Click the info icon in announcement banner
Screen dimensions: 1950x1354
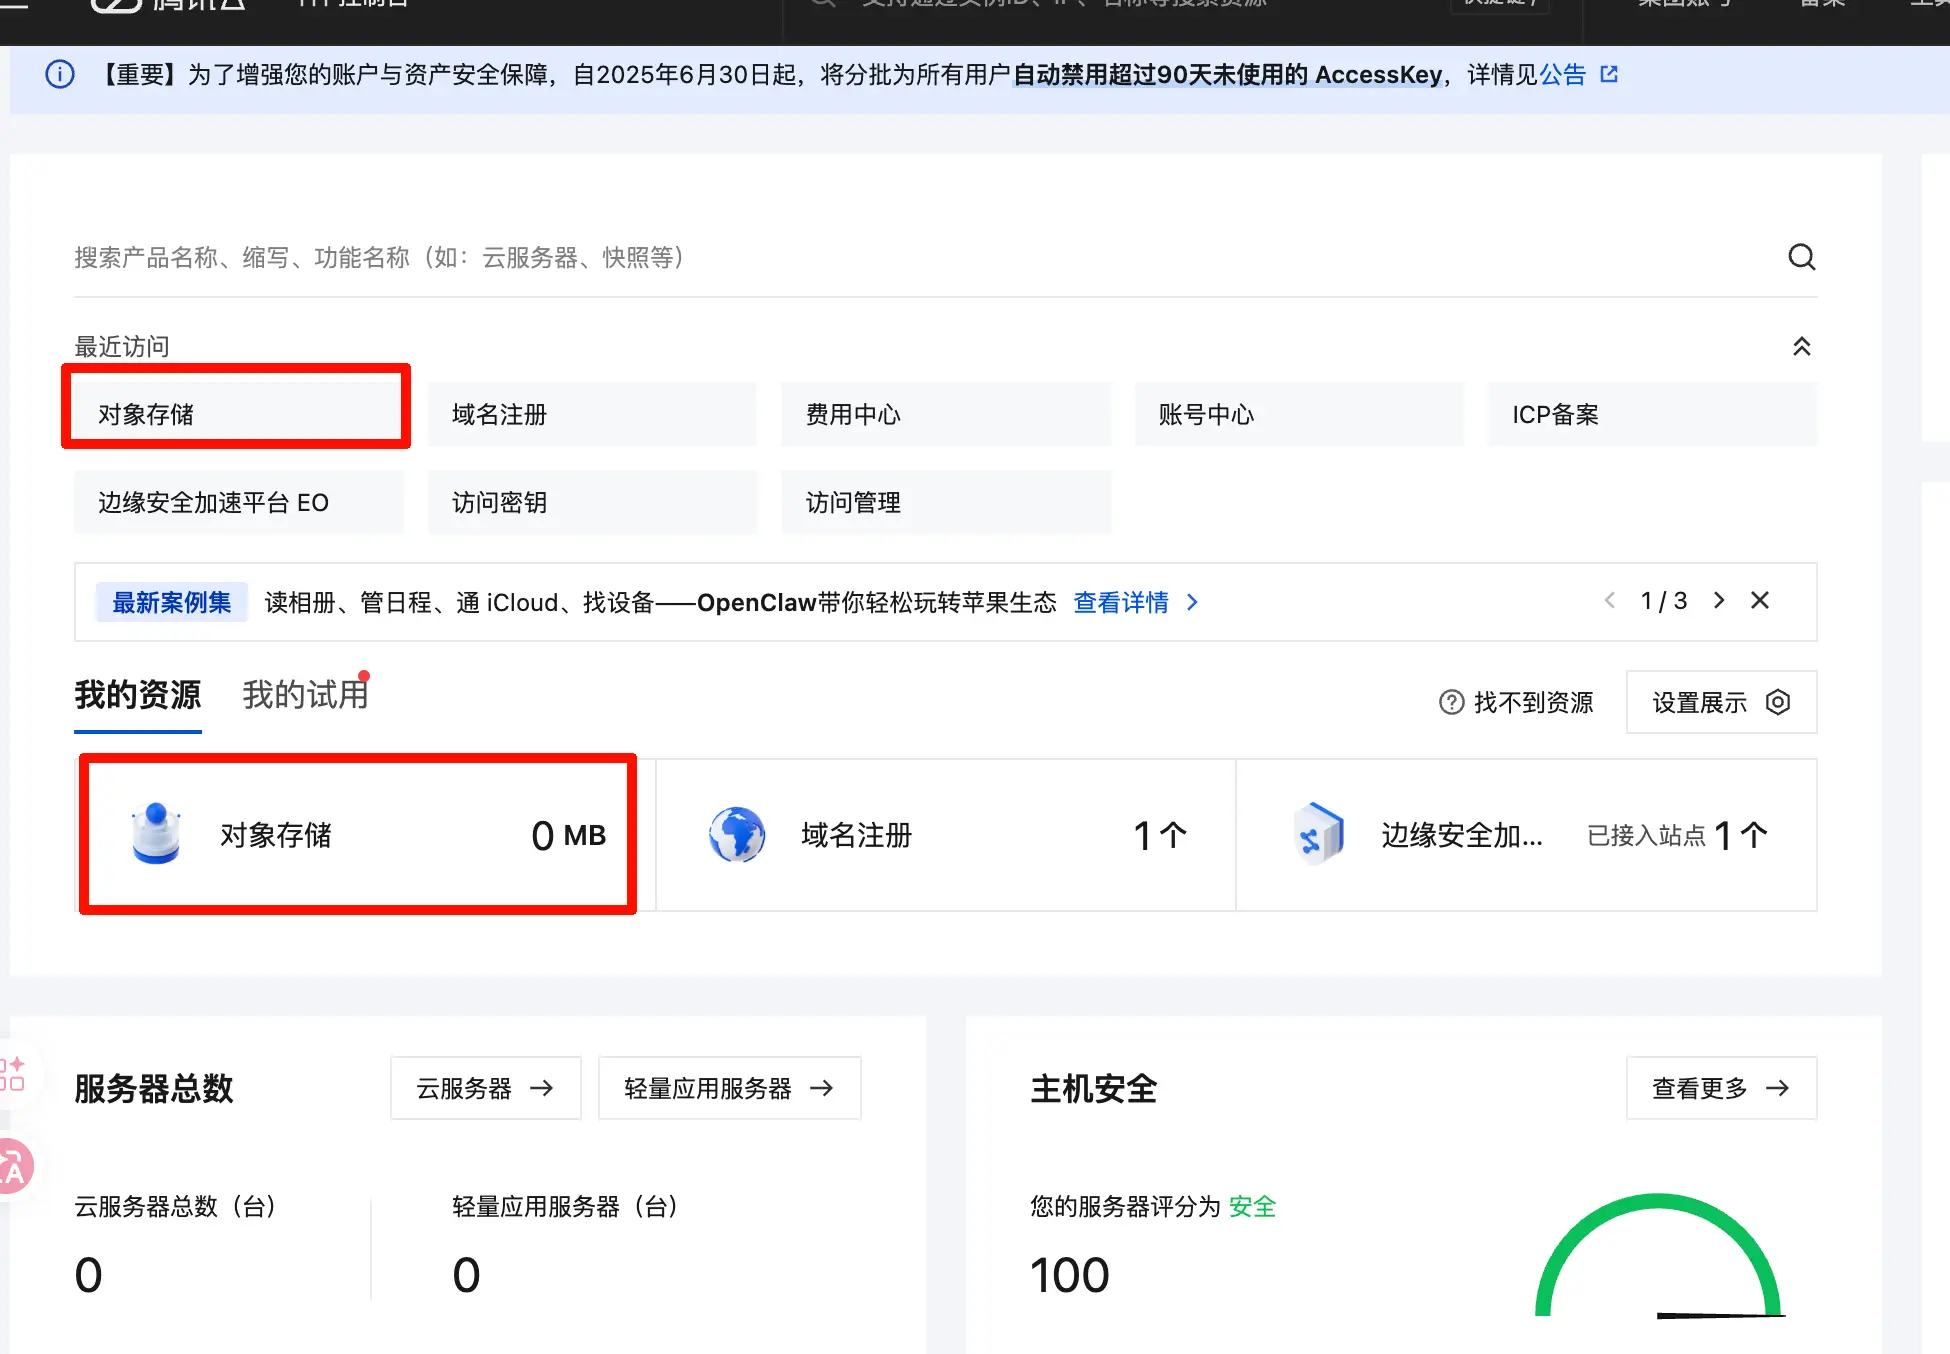60,75
